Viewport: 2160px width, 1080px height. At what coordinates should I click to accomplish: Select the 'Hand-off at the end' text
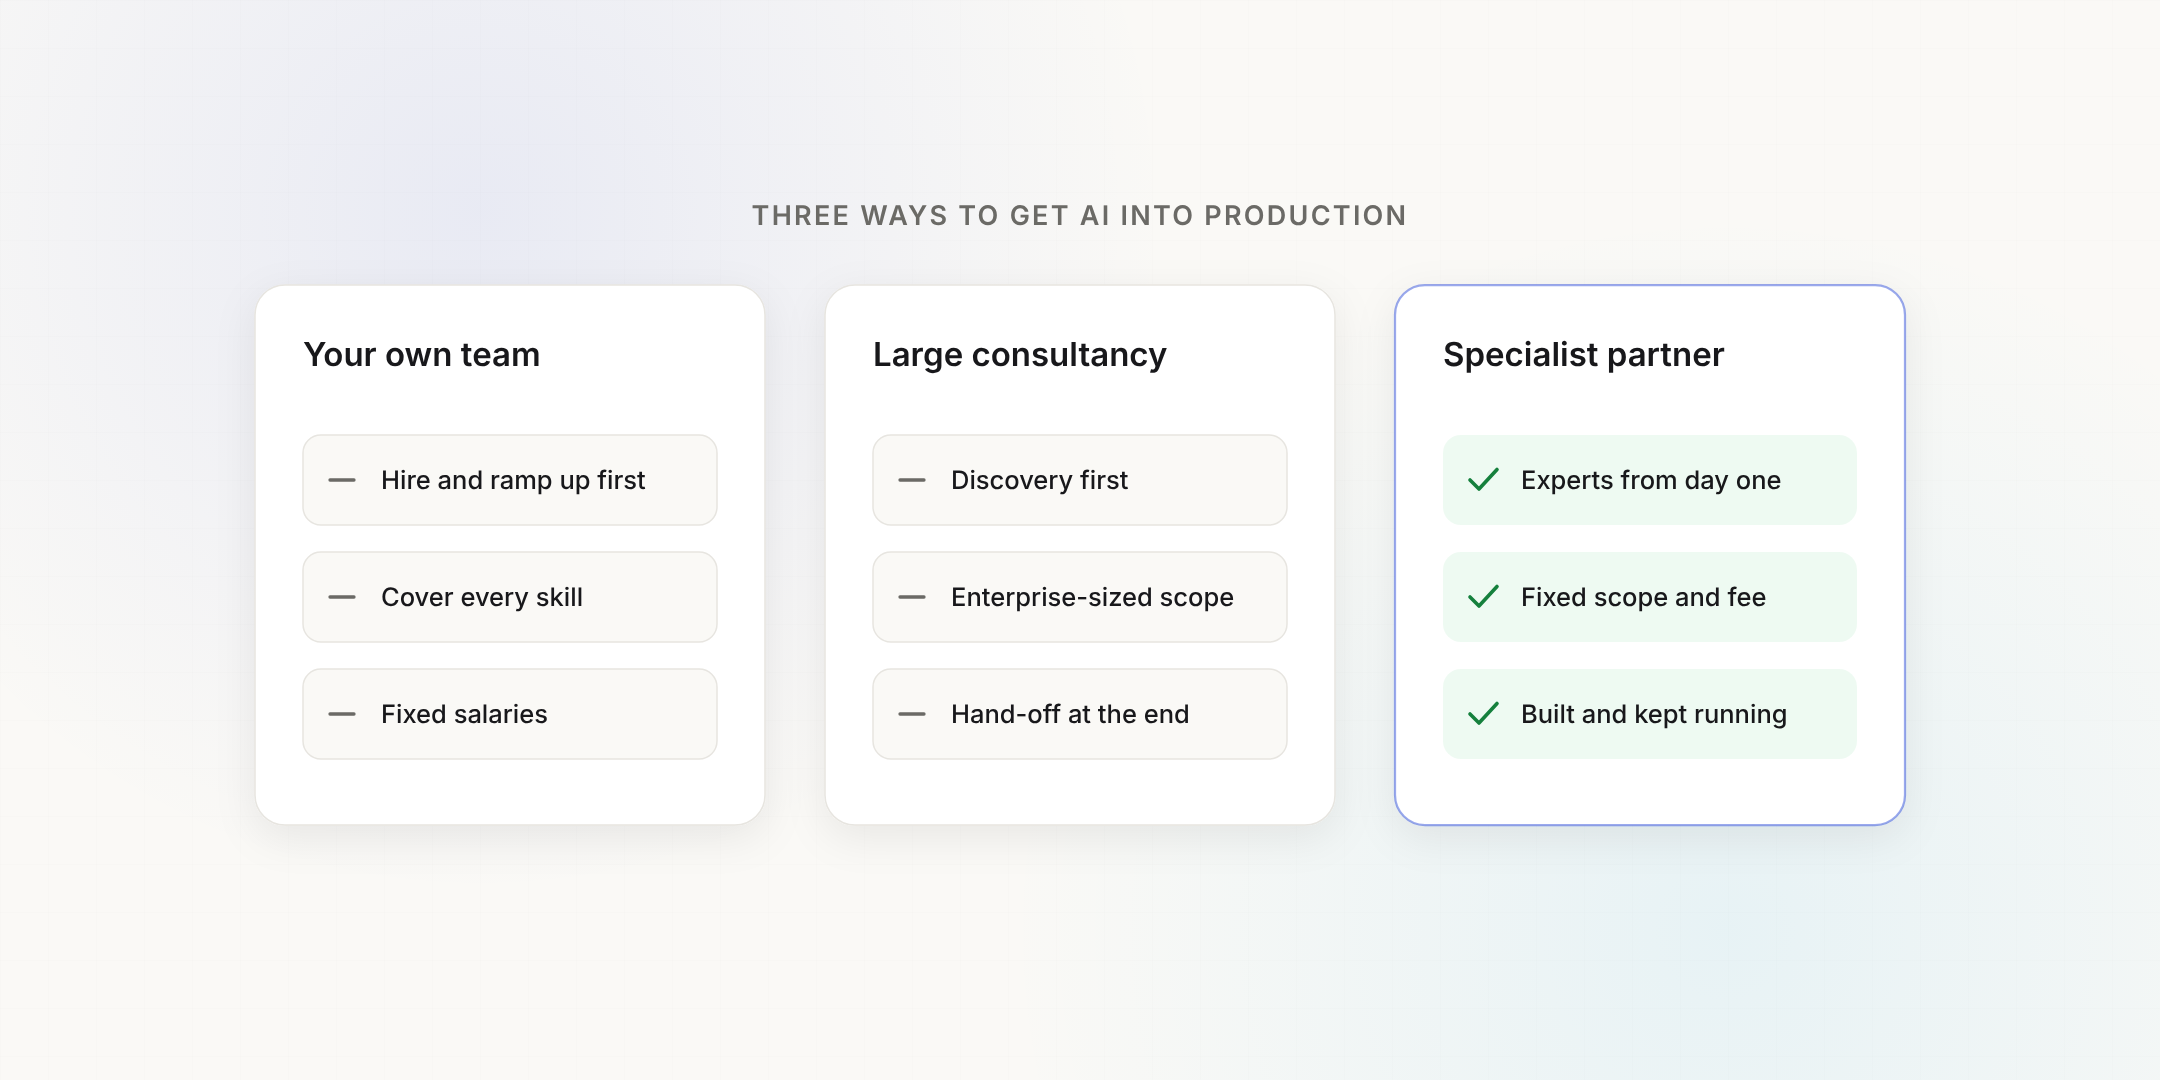point(1070,714)
